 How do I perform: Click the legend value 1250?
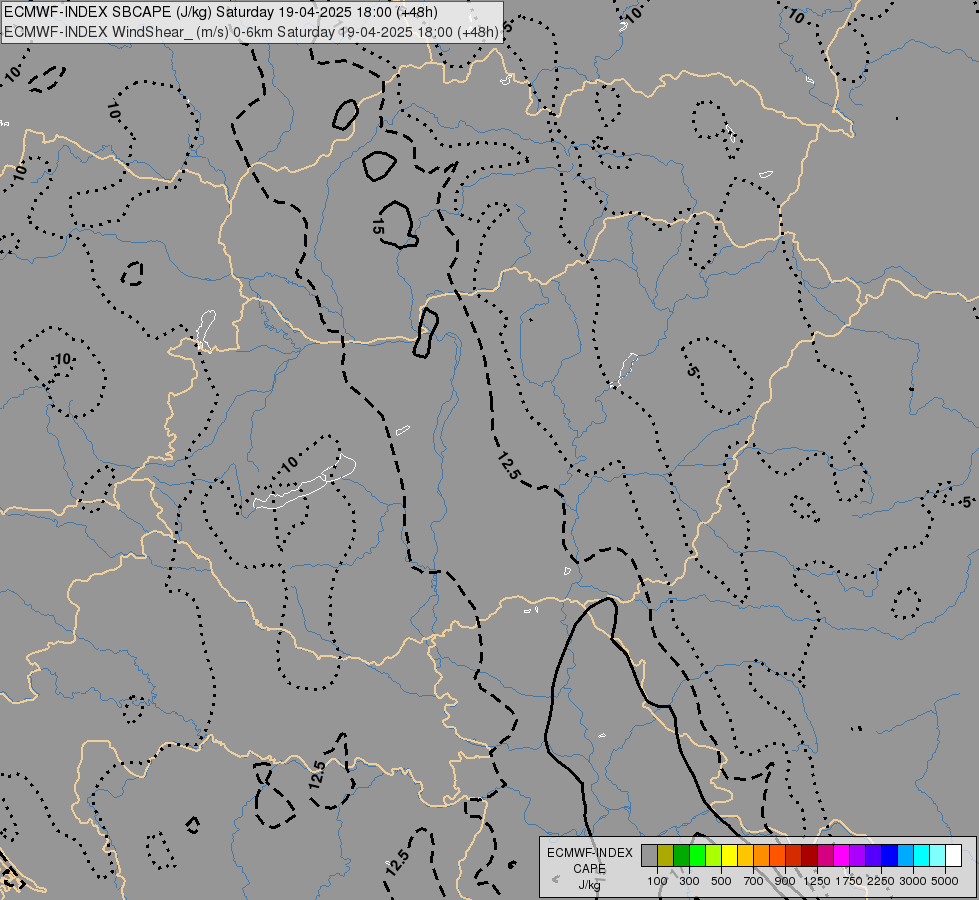pyautogui.click(x=817, y=881)
